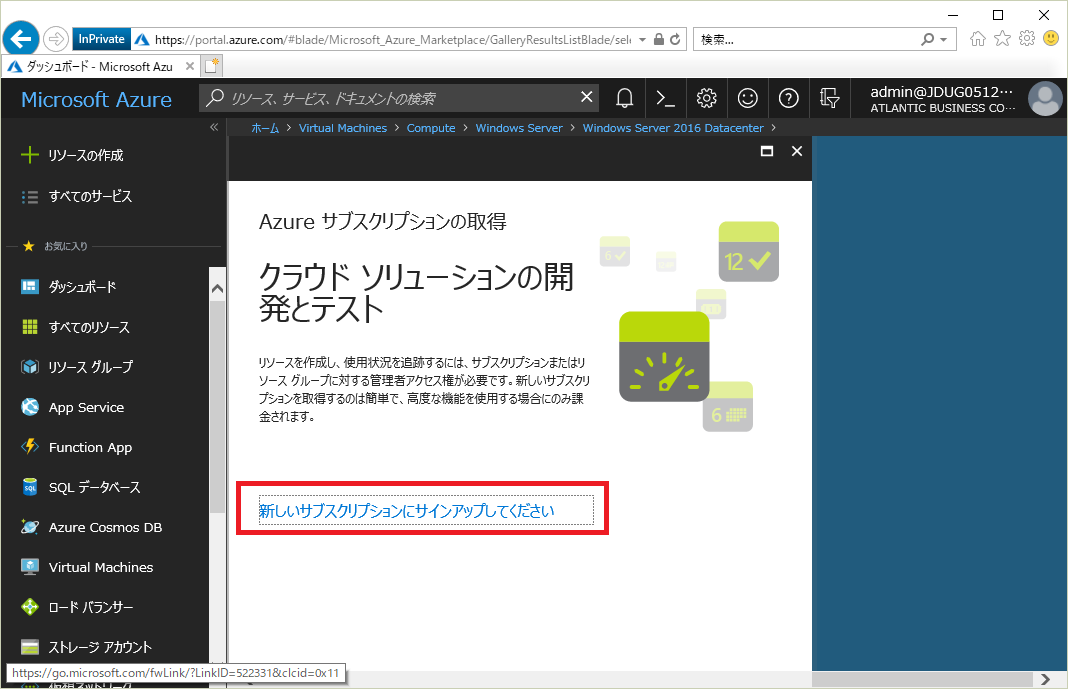Open the Azure notifications bell

(x=624, y=99)
